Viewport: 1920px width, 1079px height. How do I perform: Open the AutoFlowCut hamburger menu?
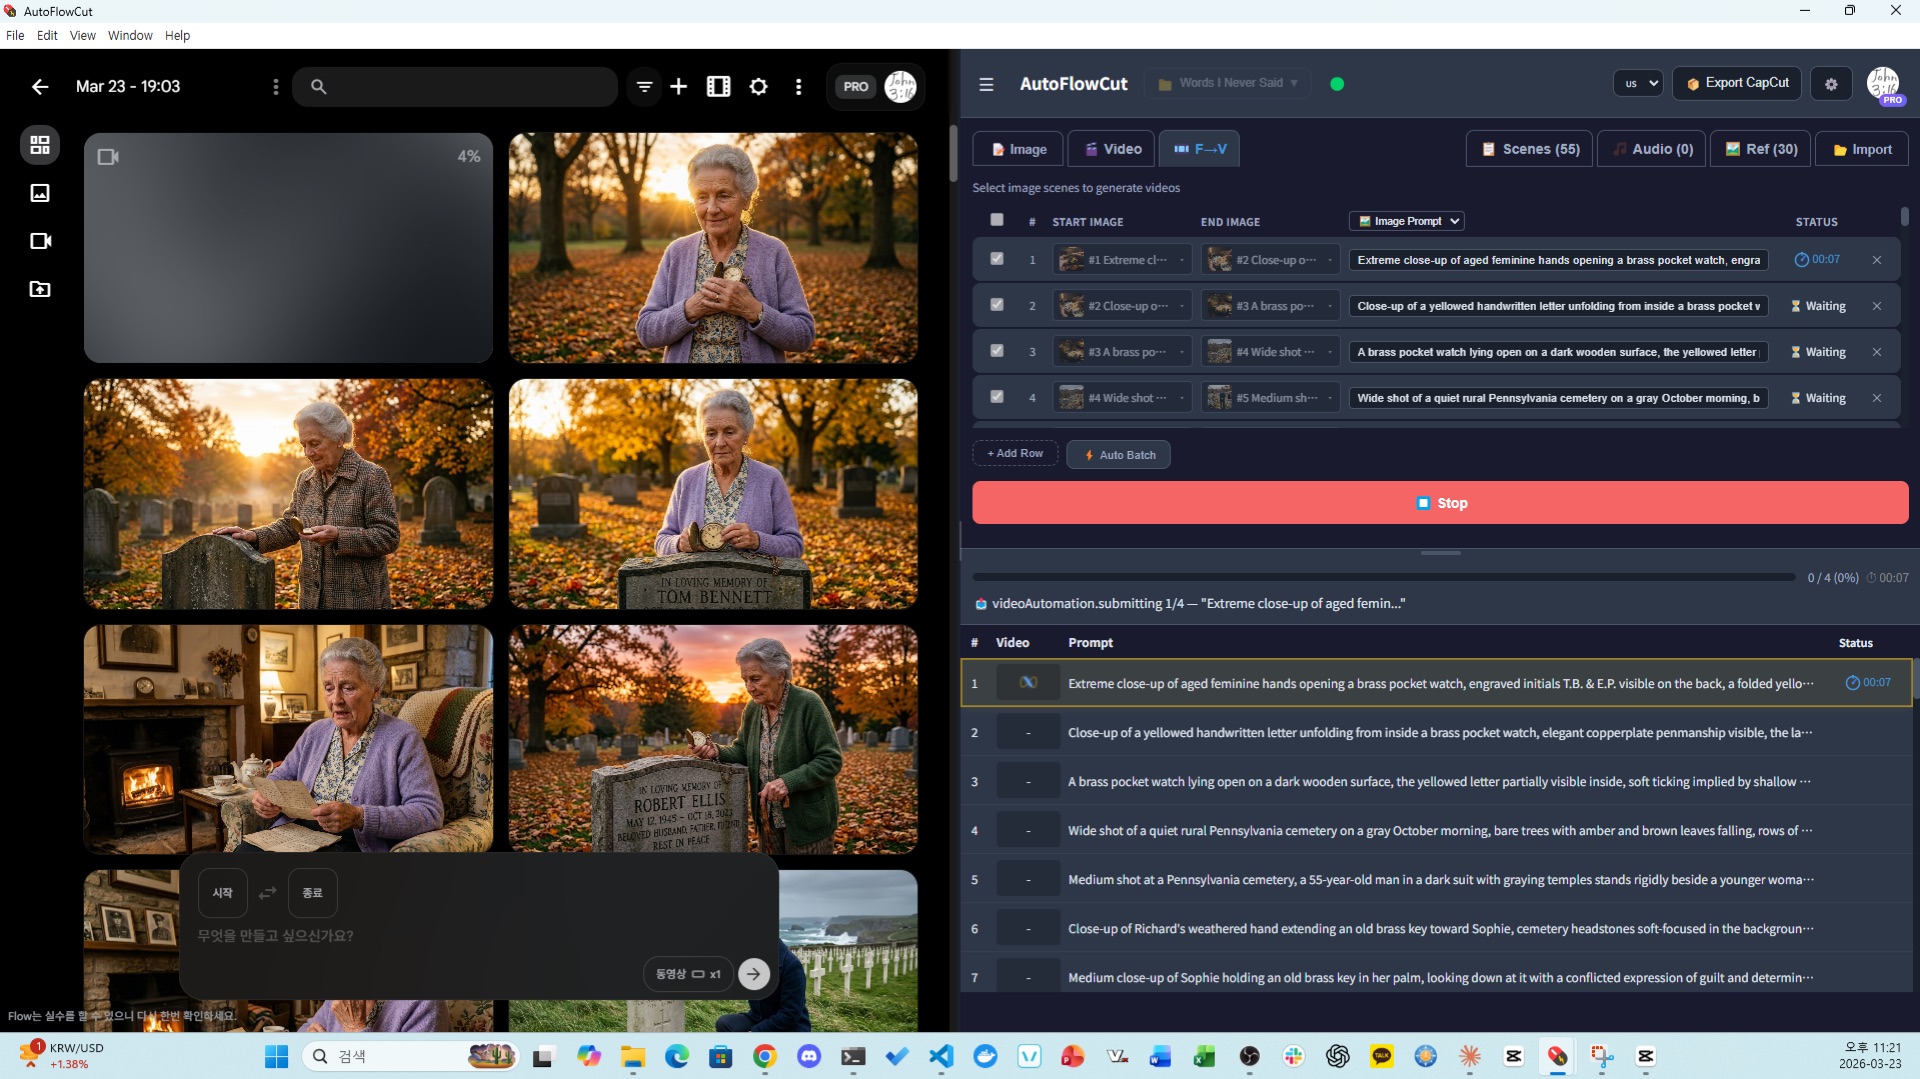click(x=986, y=84)
